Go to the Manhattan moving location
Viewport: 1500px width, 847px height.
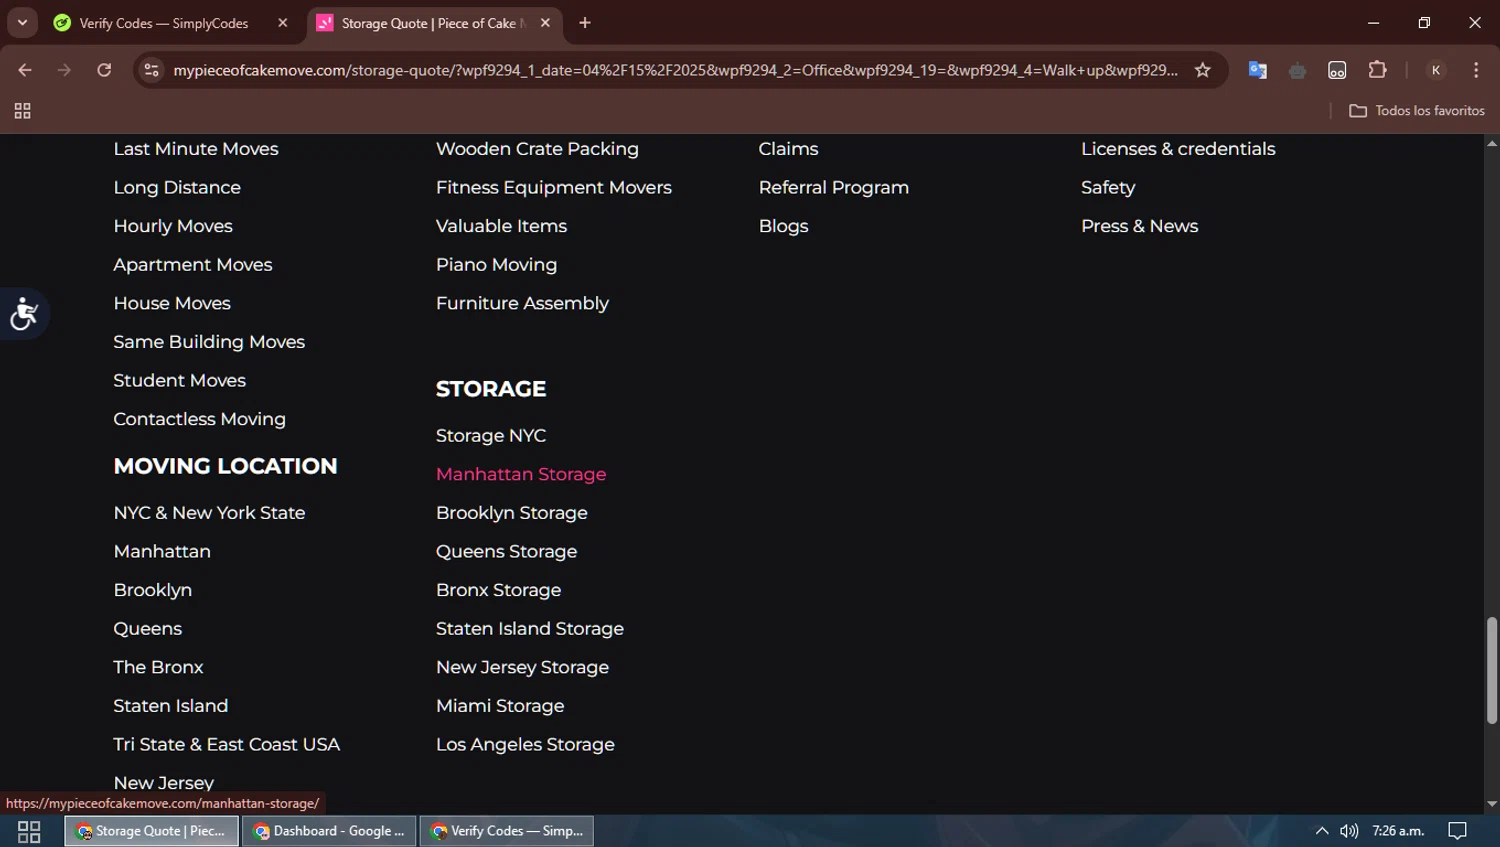click(x=162, y=551)
